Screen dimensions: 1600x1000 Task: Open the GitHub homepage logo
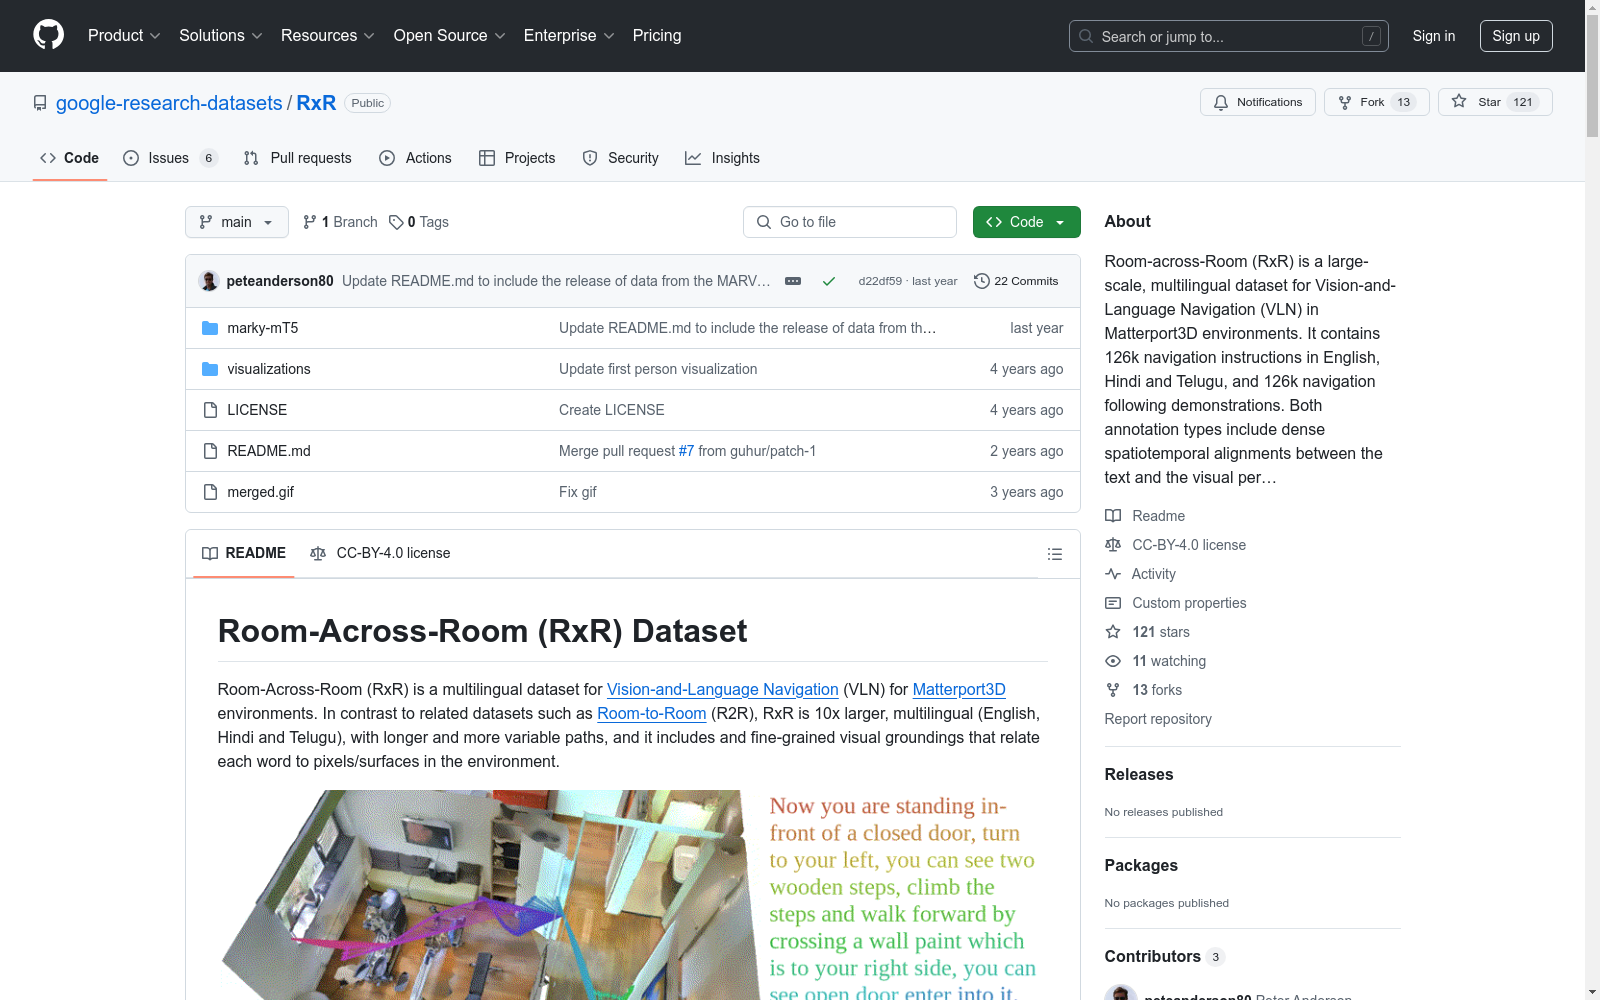pos(48,35)
